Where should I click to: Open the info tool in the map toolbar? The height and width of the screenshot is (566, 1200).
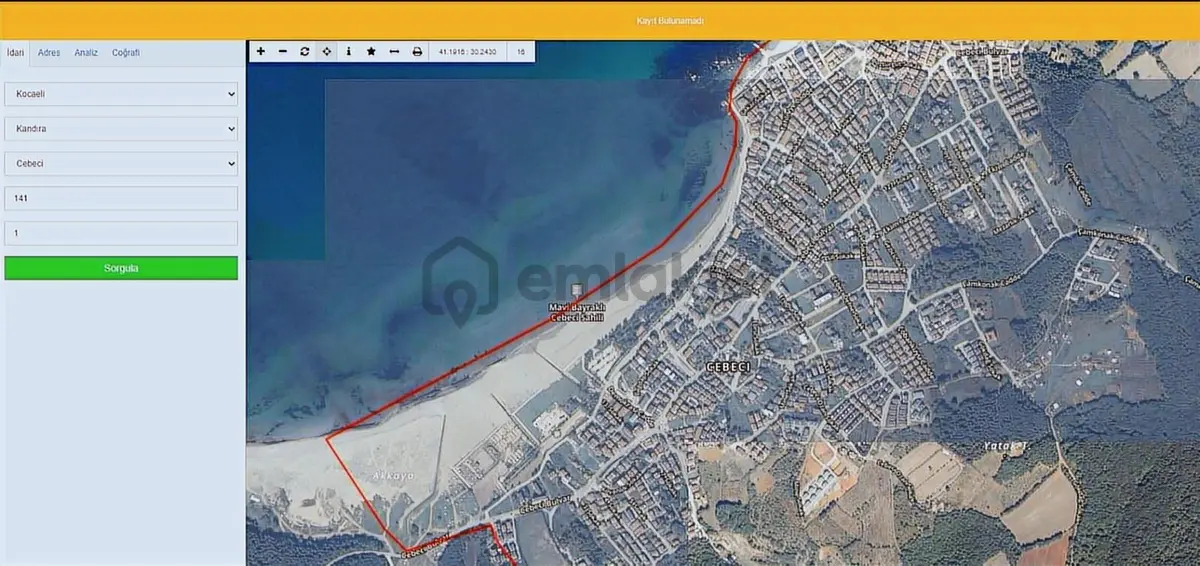349,51
